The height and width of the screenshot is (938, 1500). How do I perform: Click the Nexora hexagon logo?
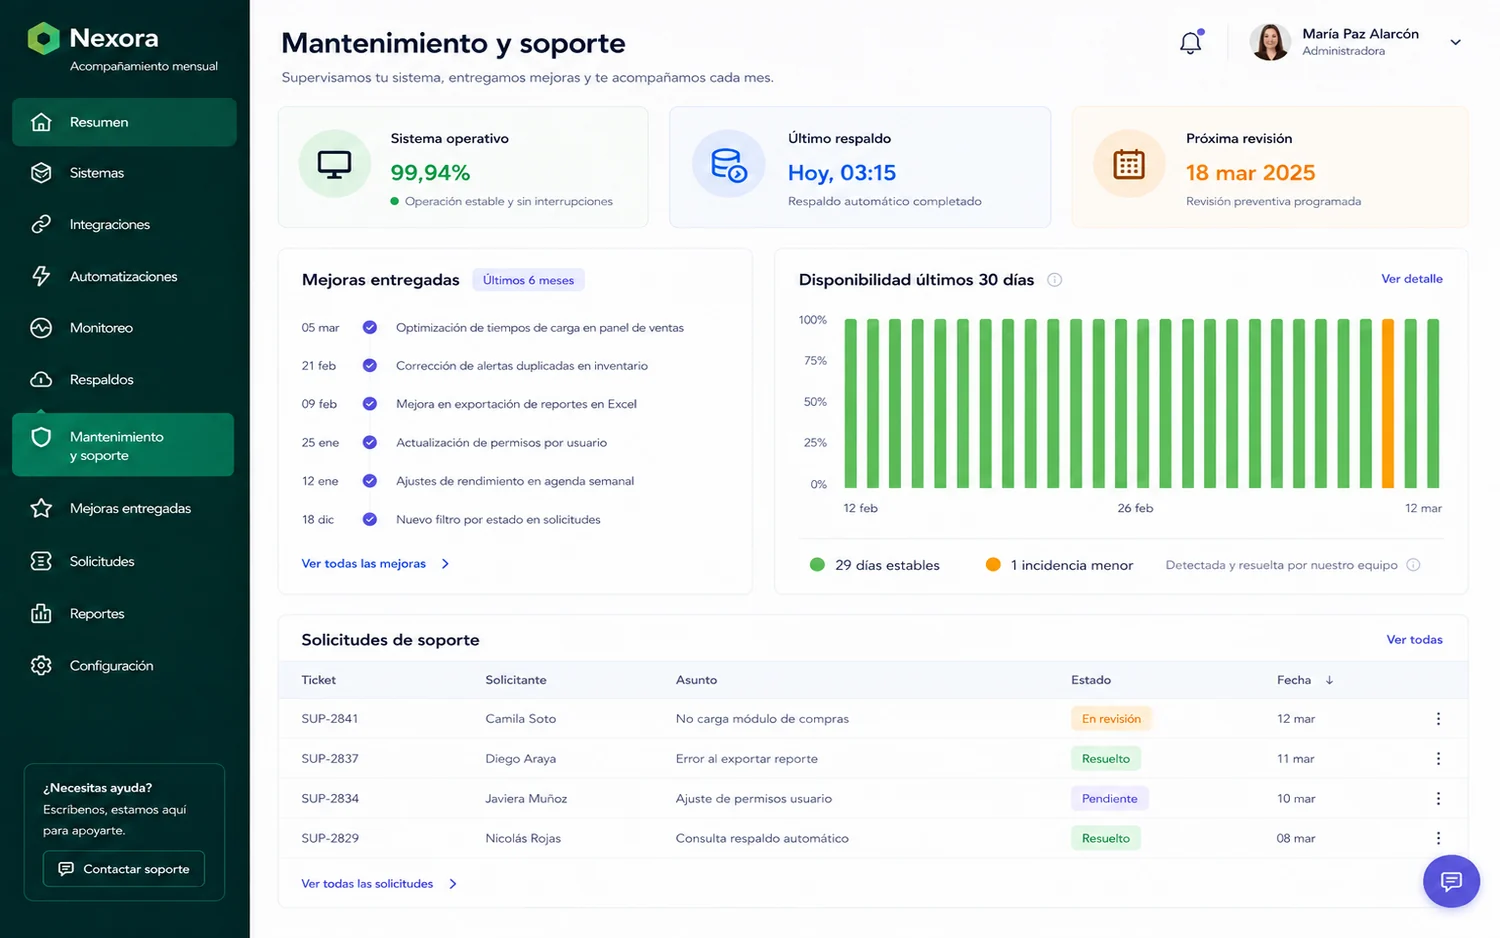43,39
